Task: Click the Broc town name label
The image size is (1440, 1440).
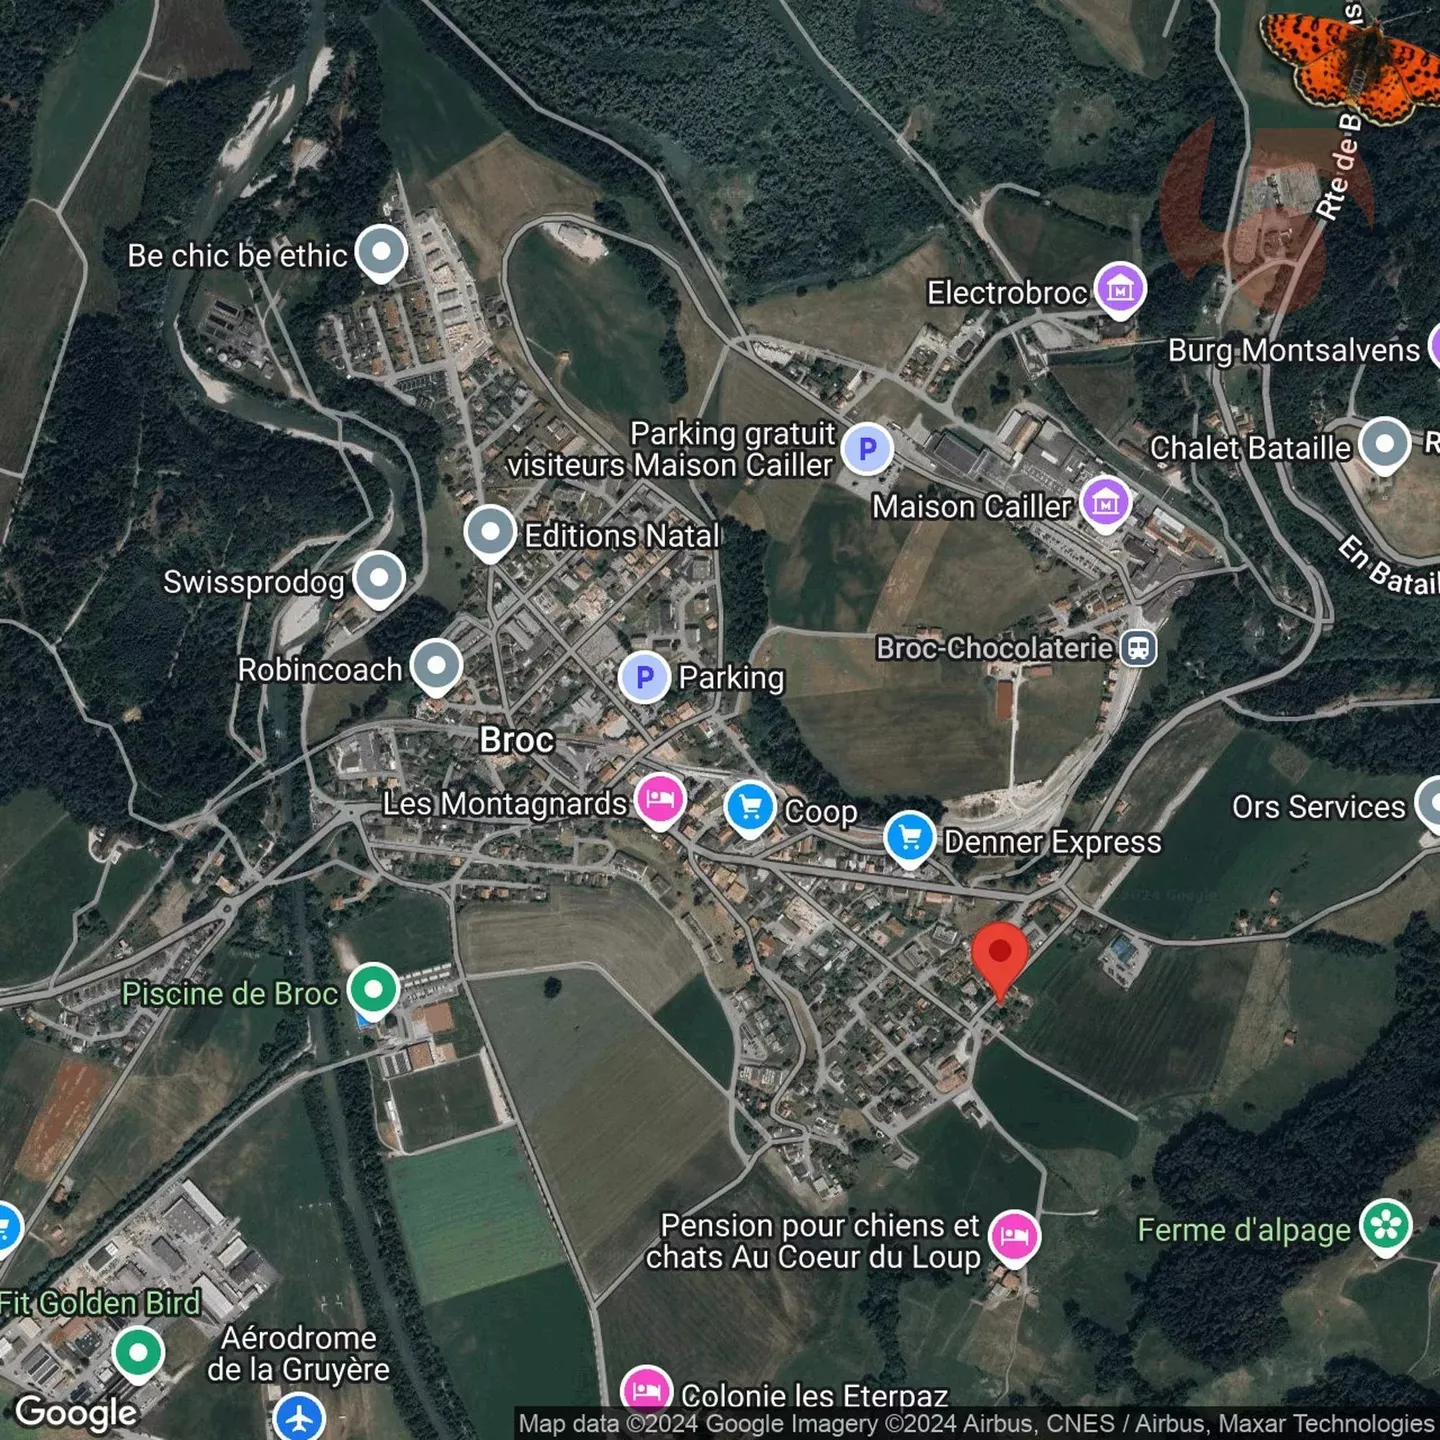Action: (x=516, y=740)
